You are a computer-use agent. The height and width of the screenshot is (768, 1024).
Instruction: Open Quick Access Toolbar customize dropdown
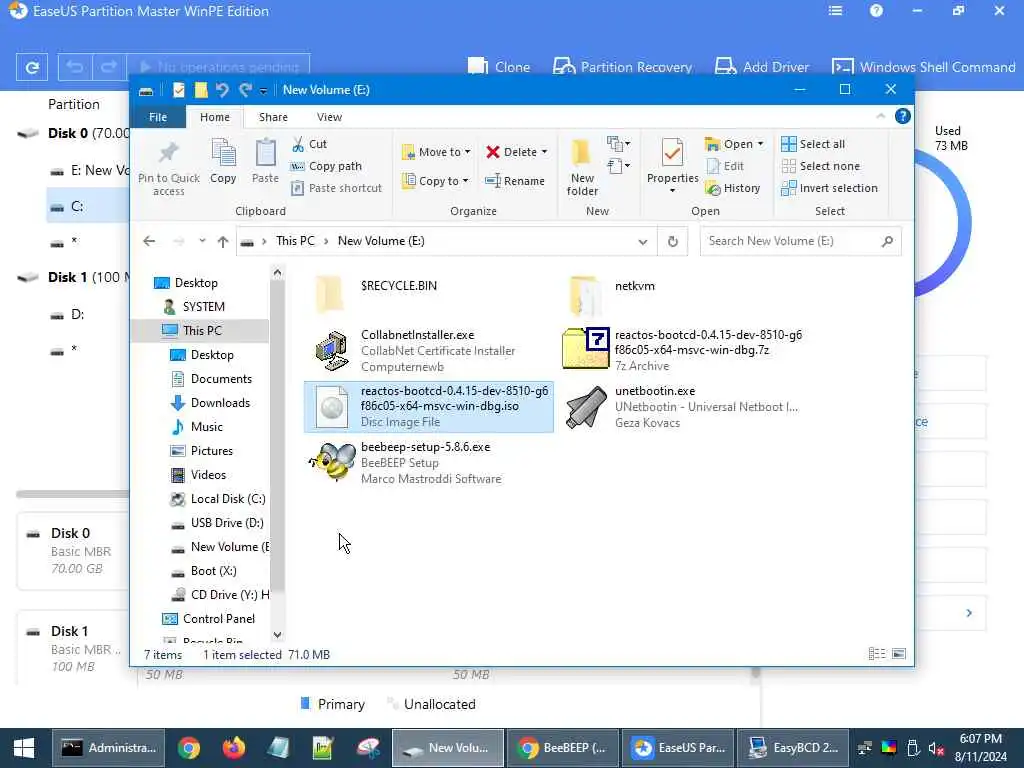coord(263,91)
